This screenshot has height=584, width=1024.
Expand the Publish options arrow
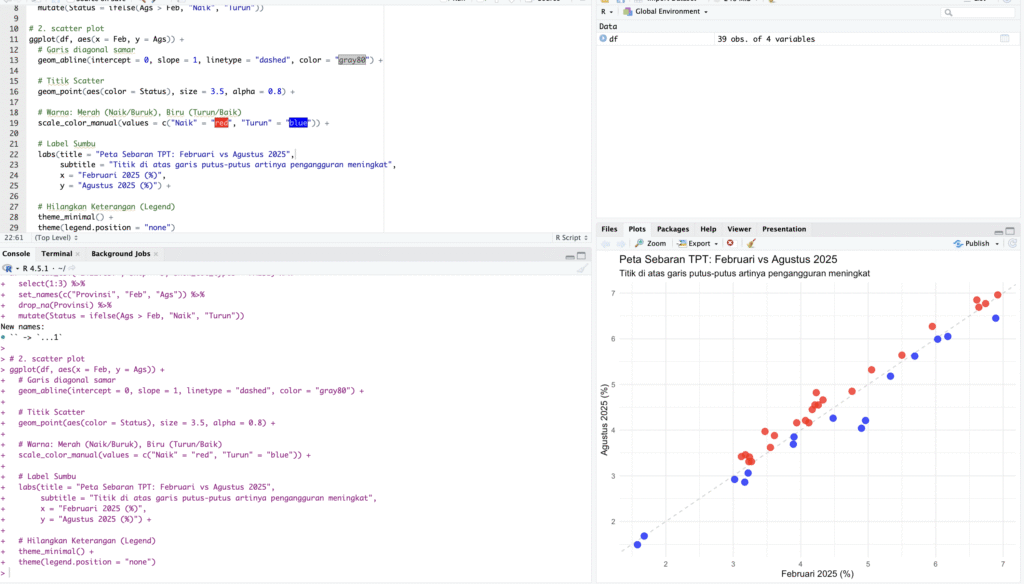(x=997, y=243)
